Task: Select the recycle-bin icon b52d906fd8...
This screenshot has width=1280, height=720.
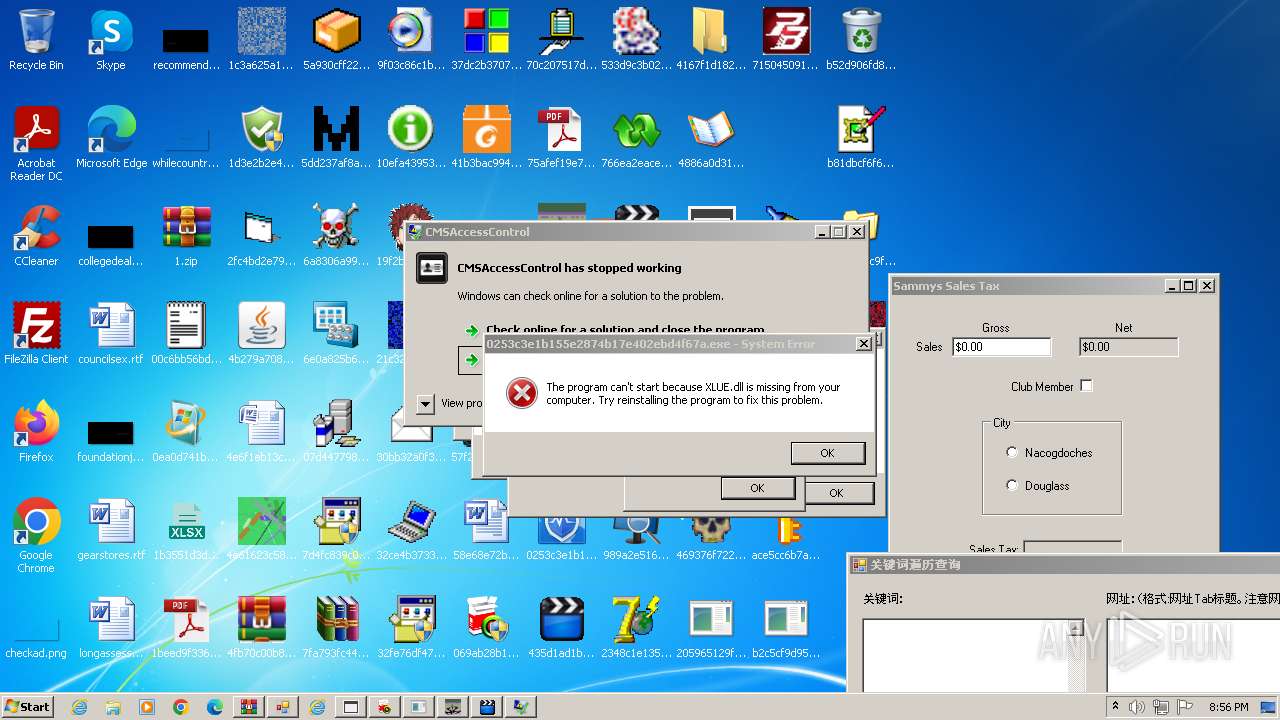Action: tap(861, 40)
